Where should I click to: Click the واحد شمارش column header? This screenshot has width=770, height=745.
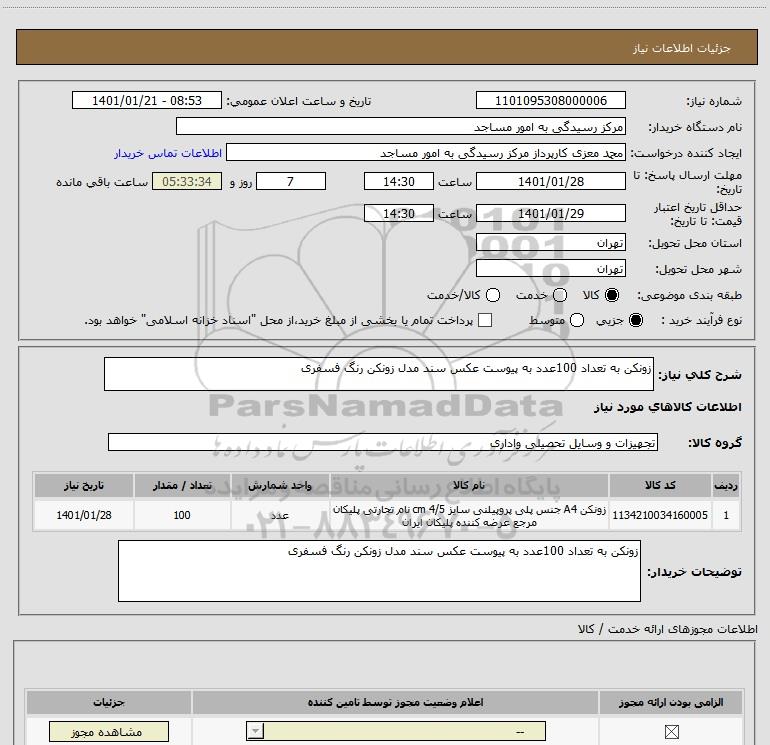pyautogui.click(x=279, y=485)
